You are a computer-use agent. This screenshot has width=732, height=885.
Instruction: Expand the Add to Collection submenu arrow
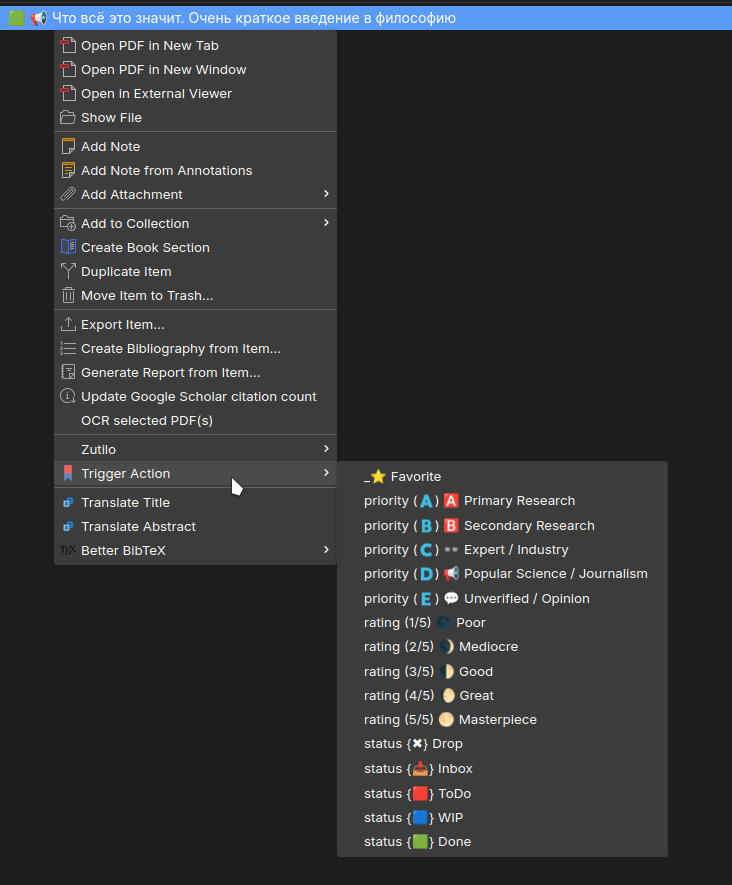tap(326, 223)
